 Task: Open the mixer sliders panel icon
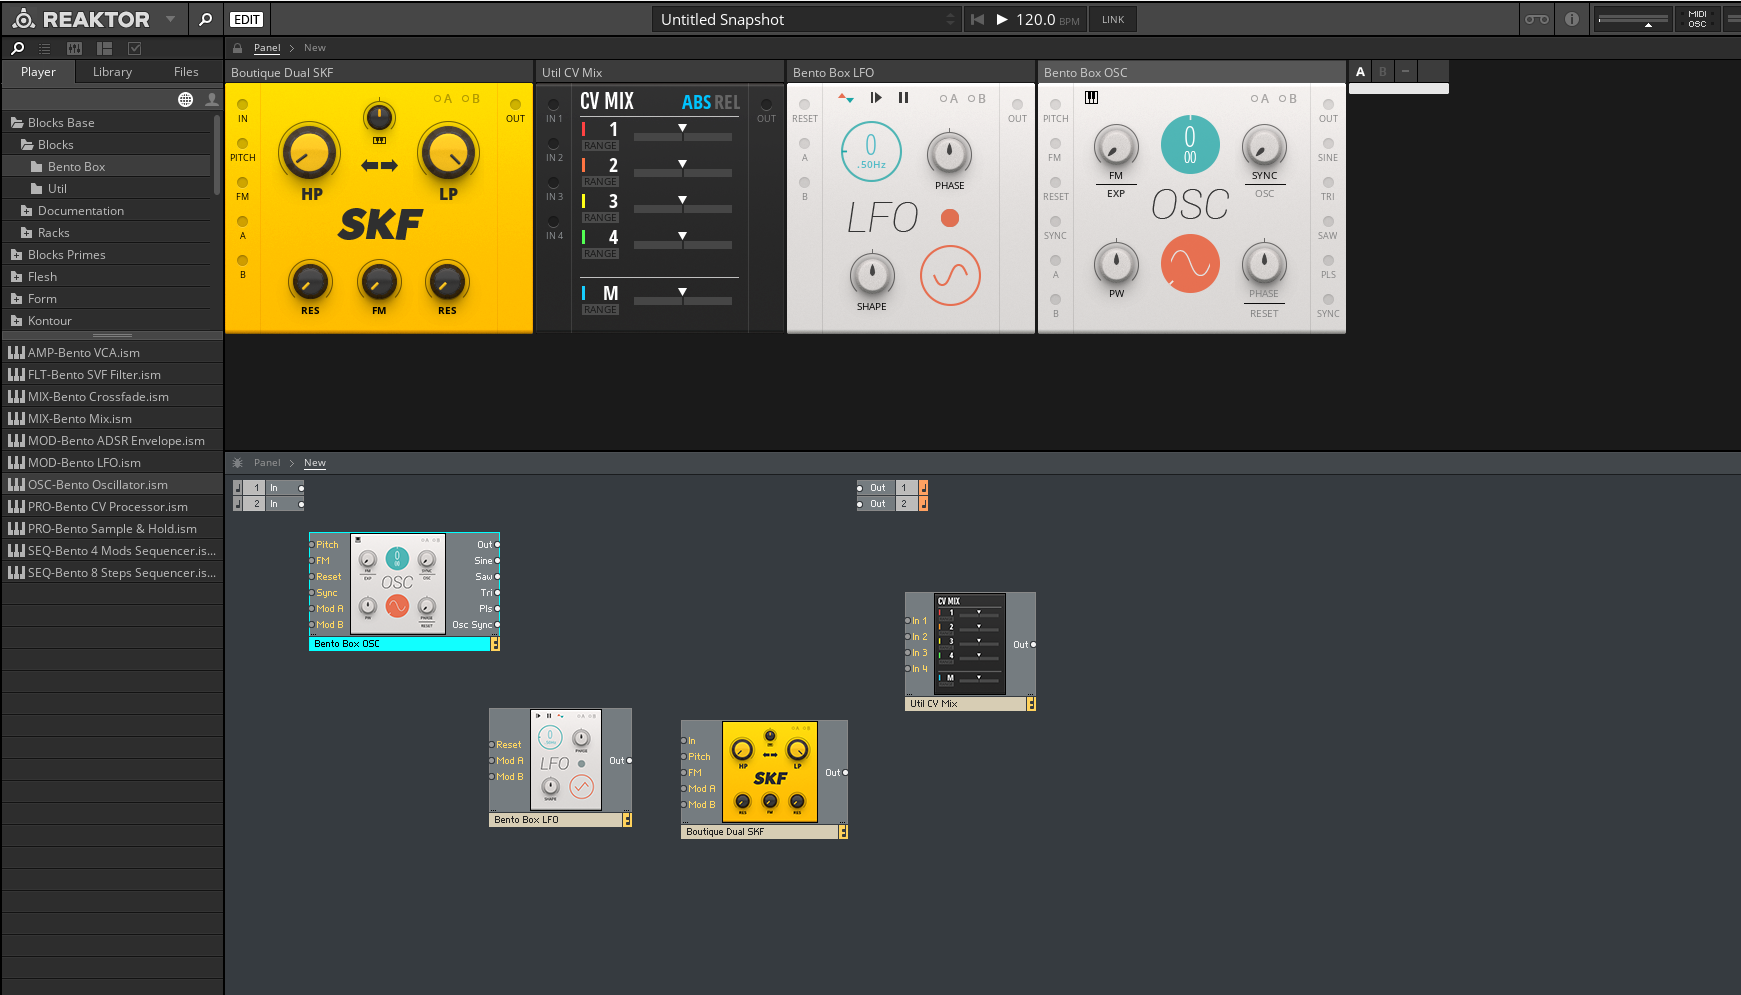tap(74, 48)
